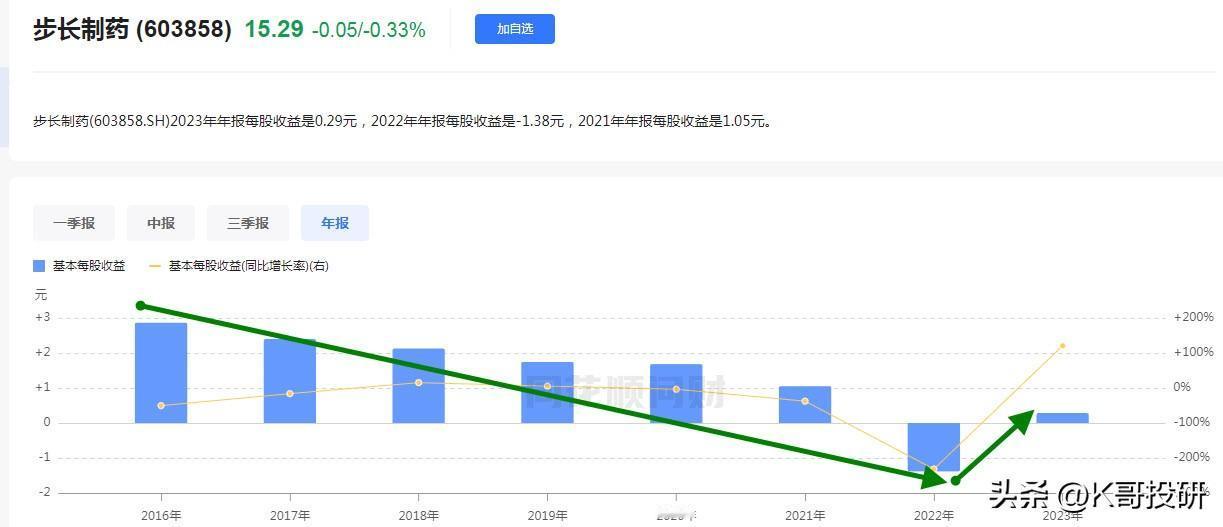Viewport: 1223px width, 527px height.
Task: Switch to the 中报 tab
Action: 160,223
